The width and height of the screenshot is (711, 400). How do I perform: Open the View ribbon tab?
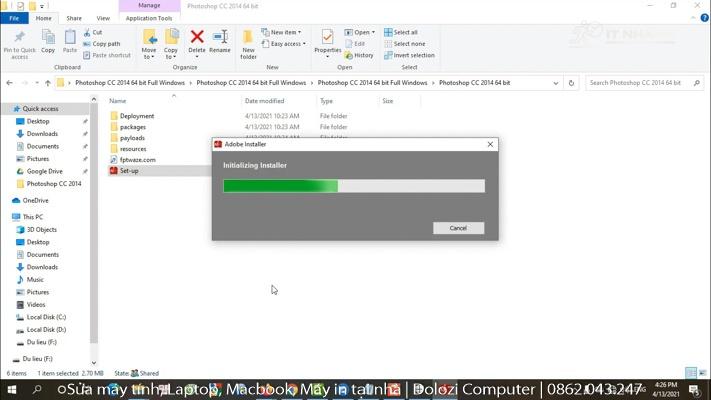[103, 18]
